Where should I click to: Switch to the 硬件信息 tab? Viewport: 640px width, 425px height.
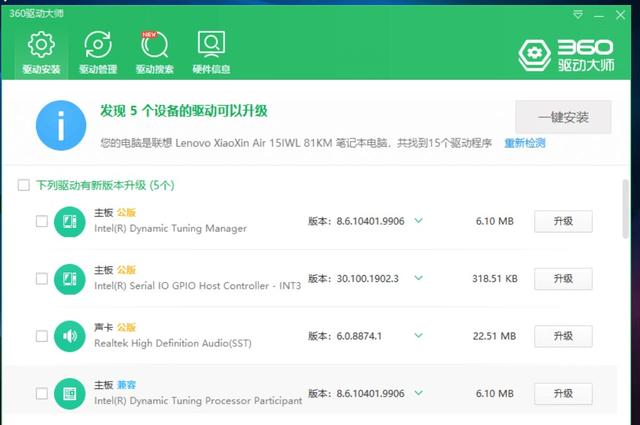coord(211,53)
